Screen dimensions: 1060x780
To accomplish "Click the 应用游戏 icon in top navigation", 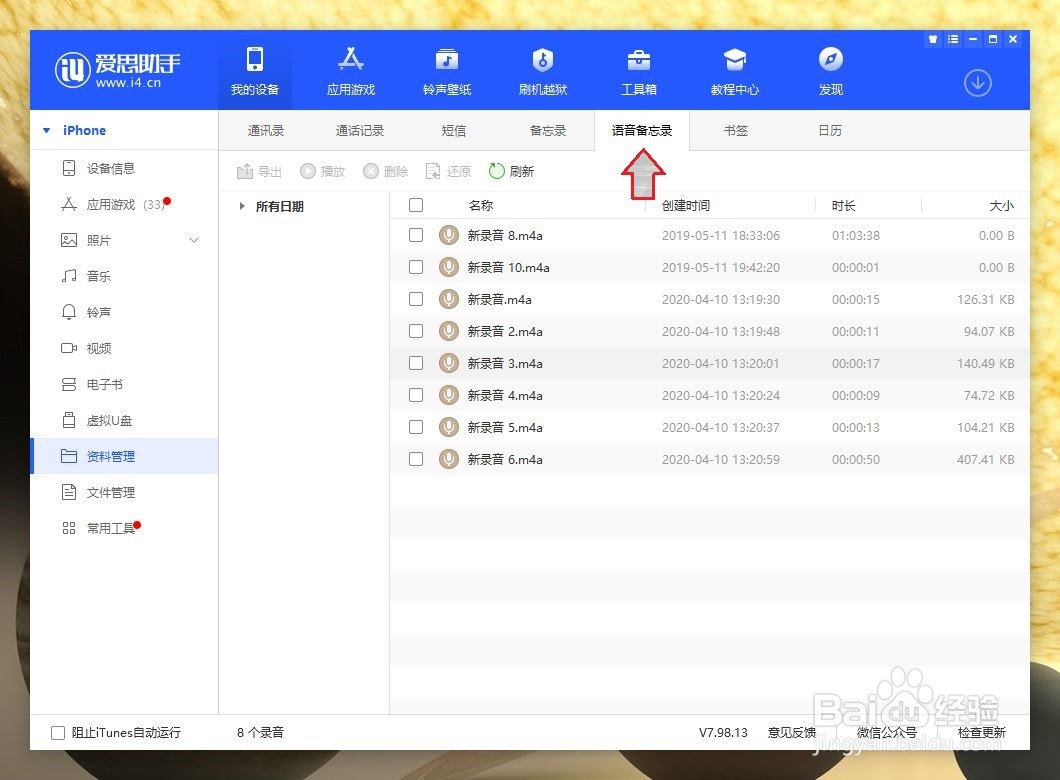I will pyautogui.click(x=349, y=70).
